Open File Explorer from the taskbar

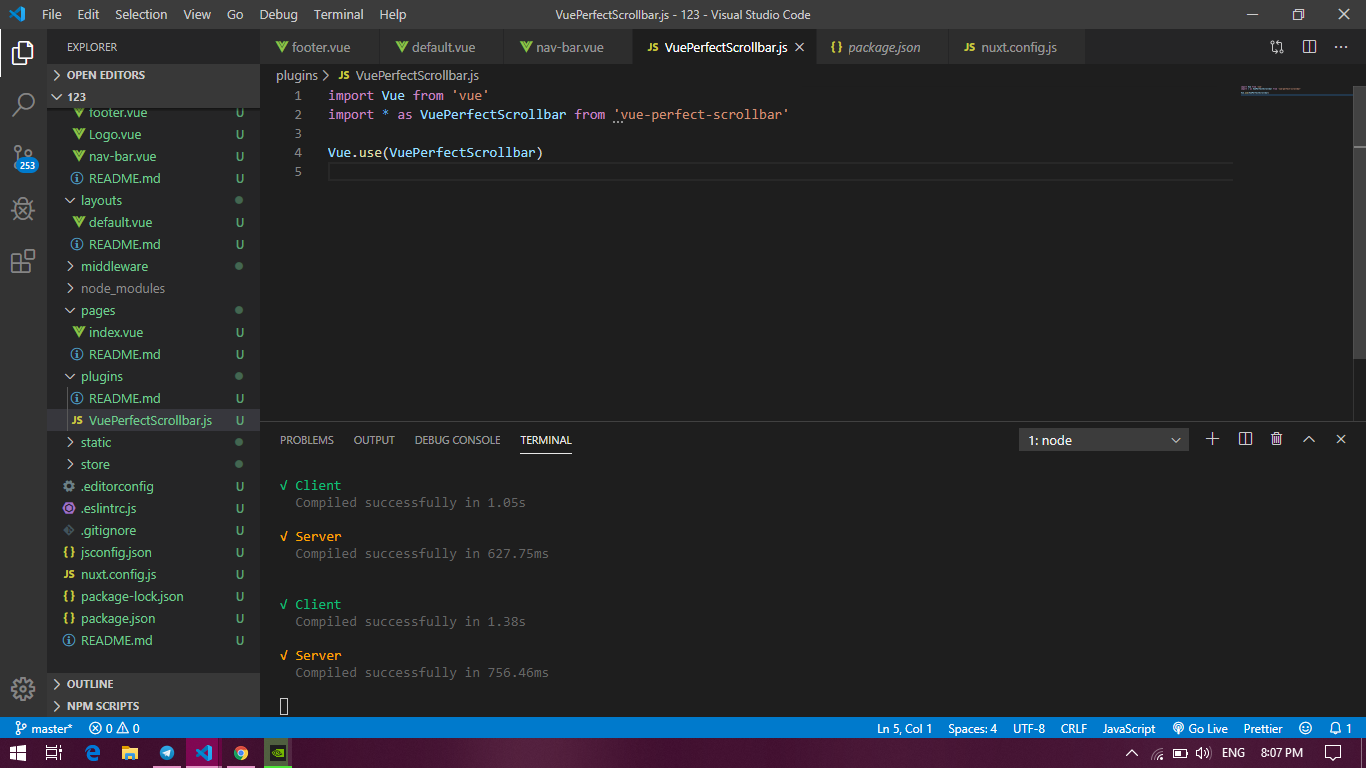click(x=129, y=753)
